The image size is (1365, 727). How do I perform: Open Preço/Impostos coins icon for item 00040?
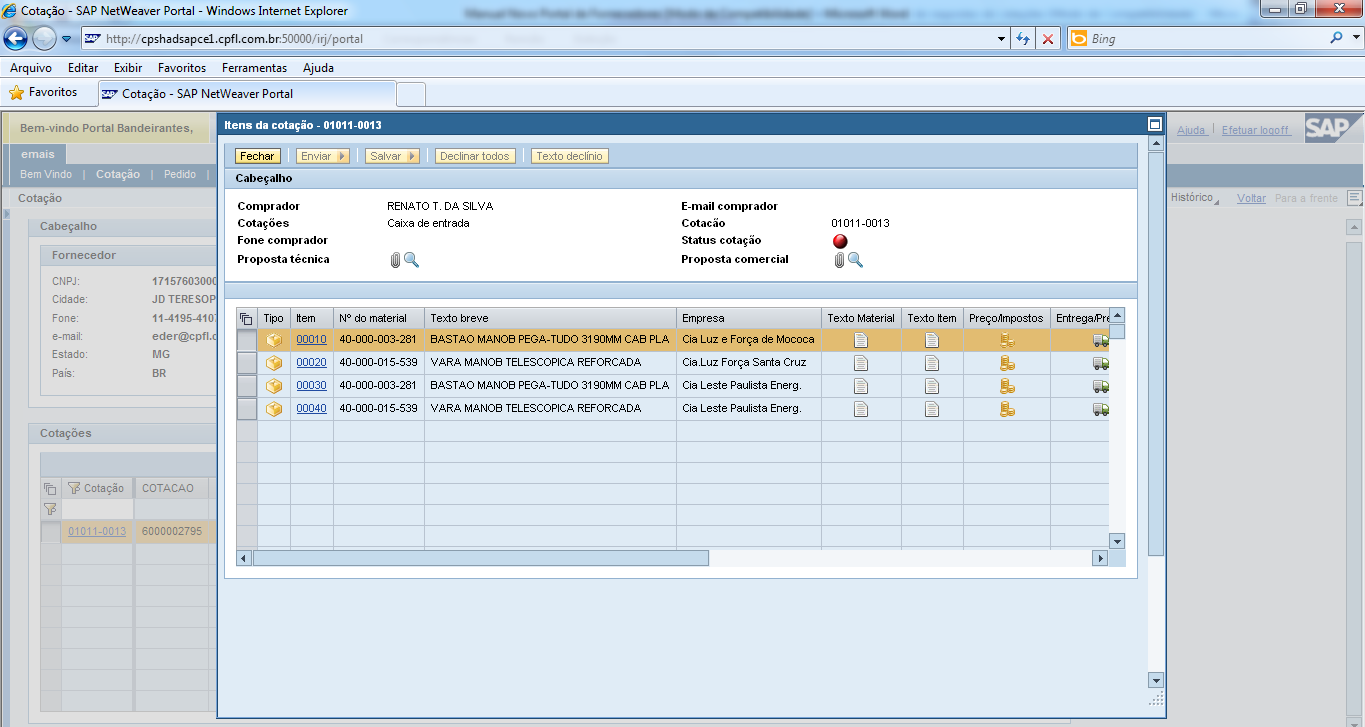pyautogui.click(x=1007, y=409)
